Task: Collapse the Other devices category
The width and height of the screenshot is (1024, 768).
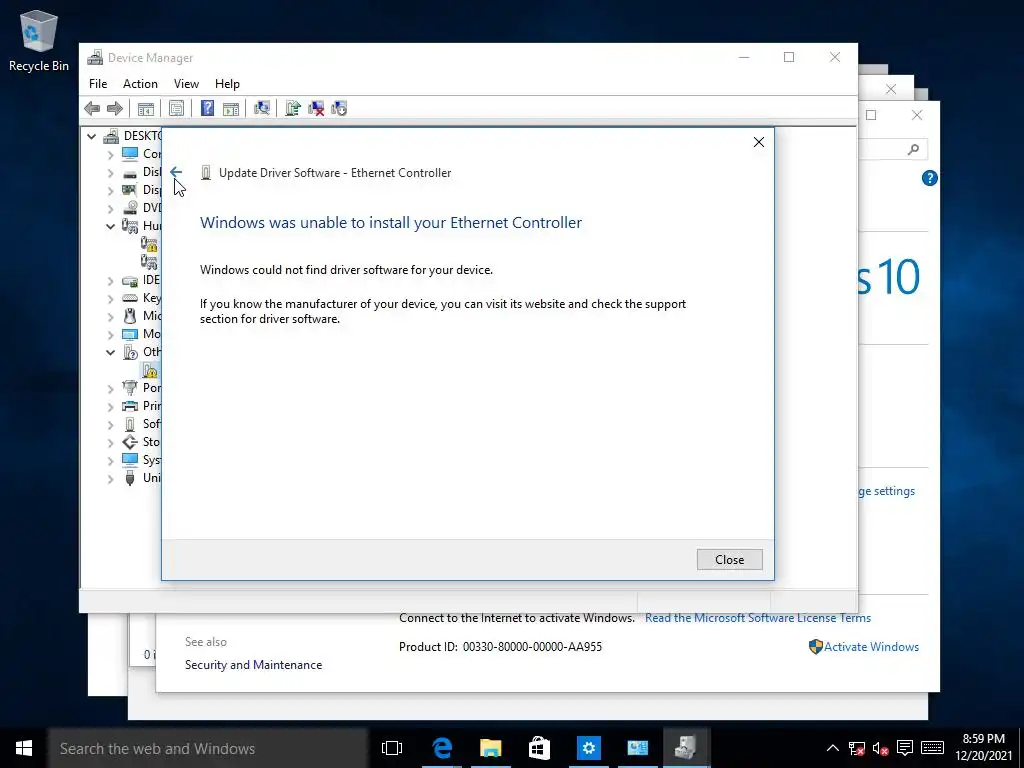Action: 110,352
